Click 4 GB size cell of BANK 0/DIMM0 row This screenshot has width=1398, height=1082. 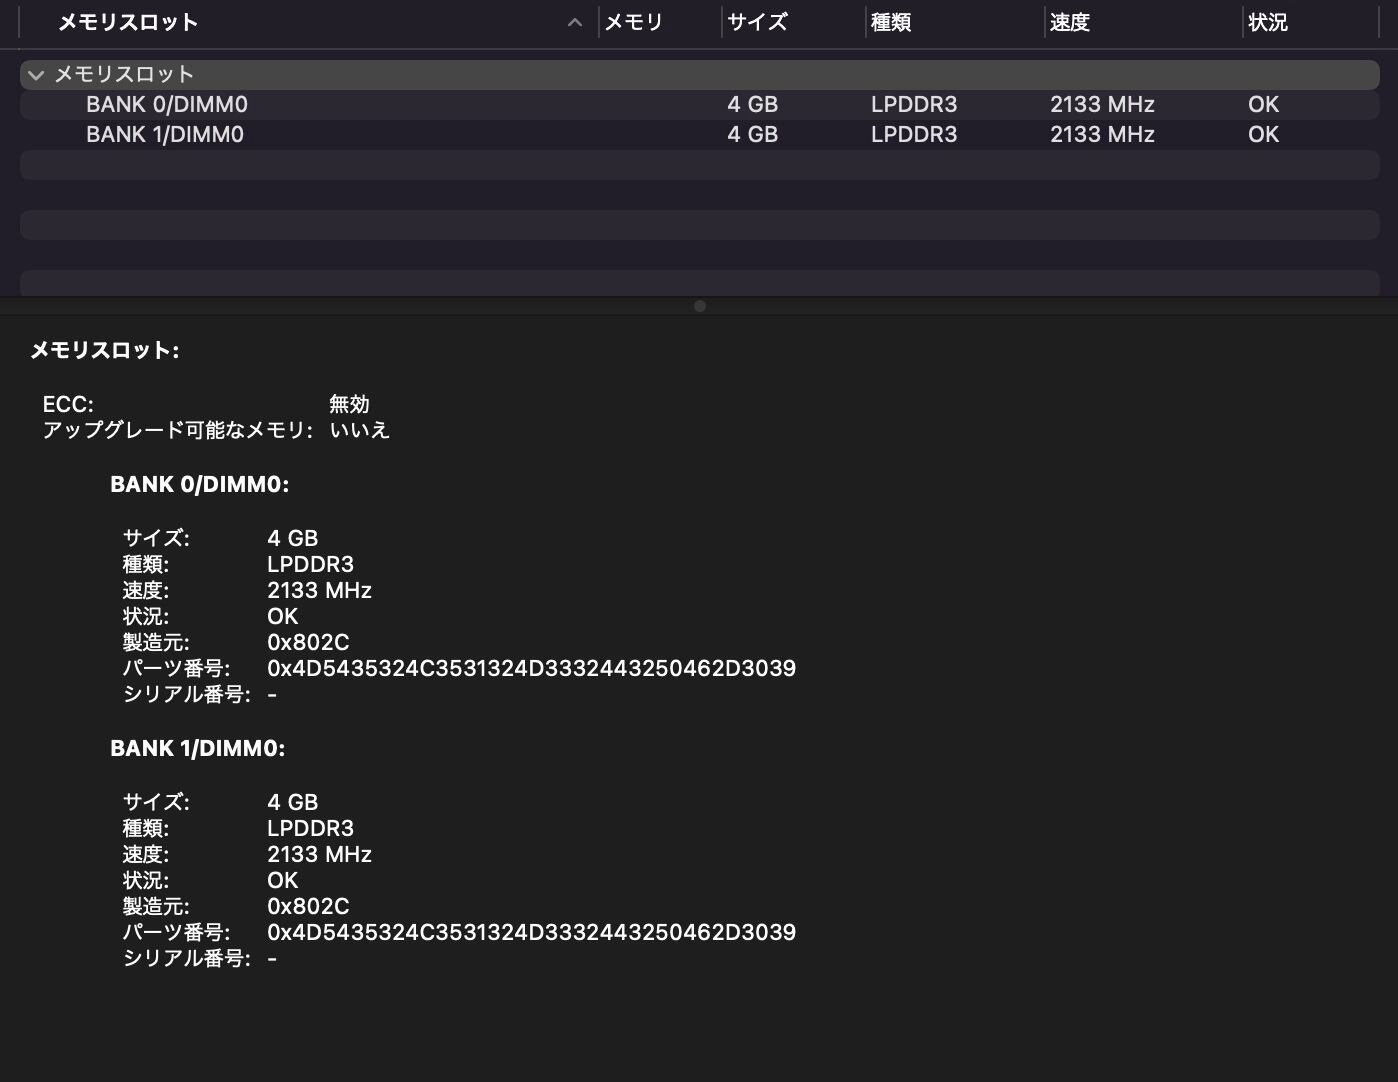pos(752,105)
